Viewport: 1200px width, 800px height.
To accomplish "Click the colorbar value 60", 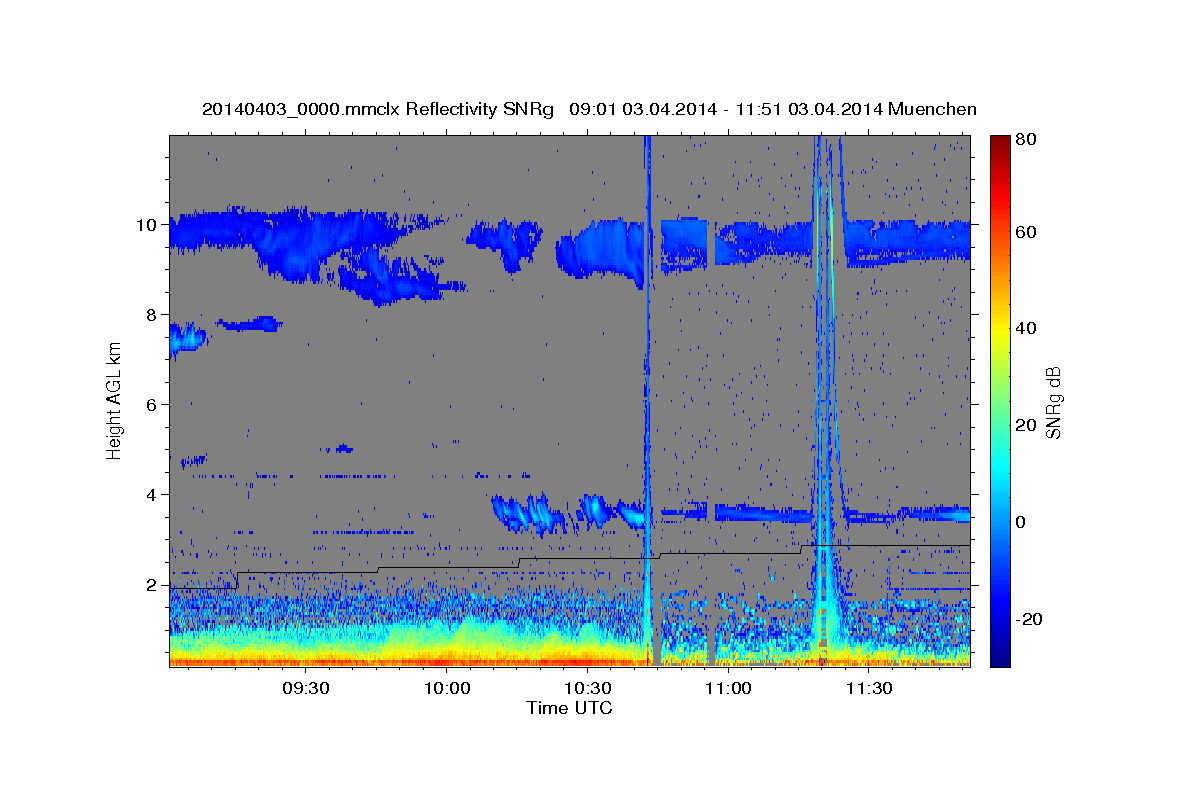I will coord(1026,232).
